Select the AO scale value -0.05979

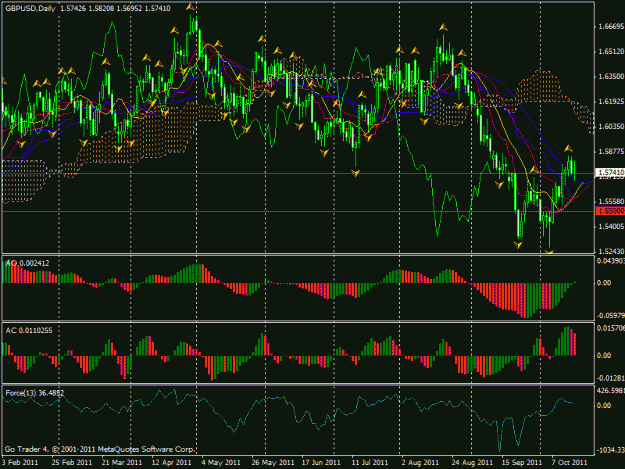click(611, 316)
